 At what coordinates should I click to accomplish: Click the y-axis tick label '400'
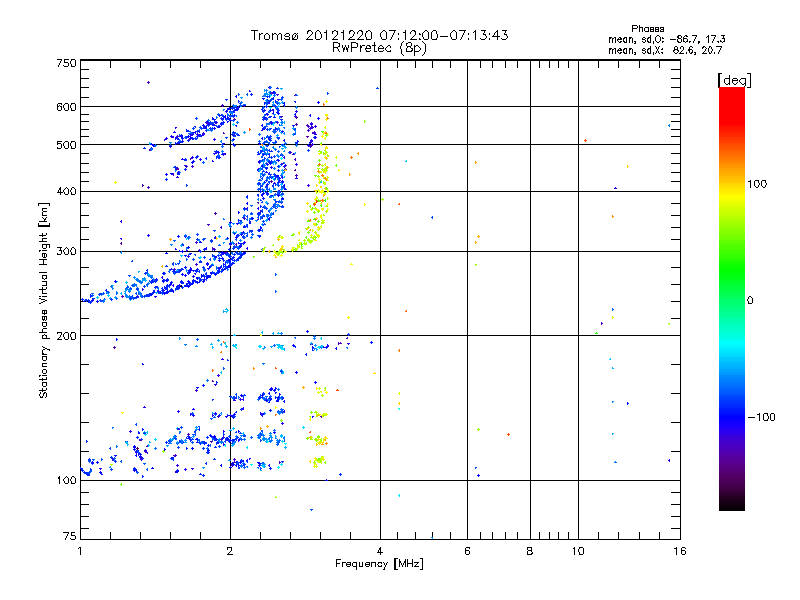(66, 192)
